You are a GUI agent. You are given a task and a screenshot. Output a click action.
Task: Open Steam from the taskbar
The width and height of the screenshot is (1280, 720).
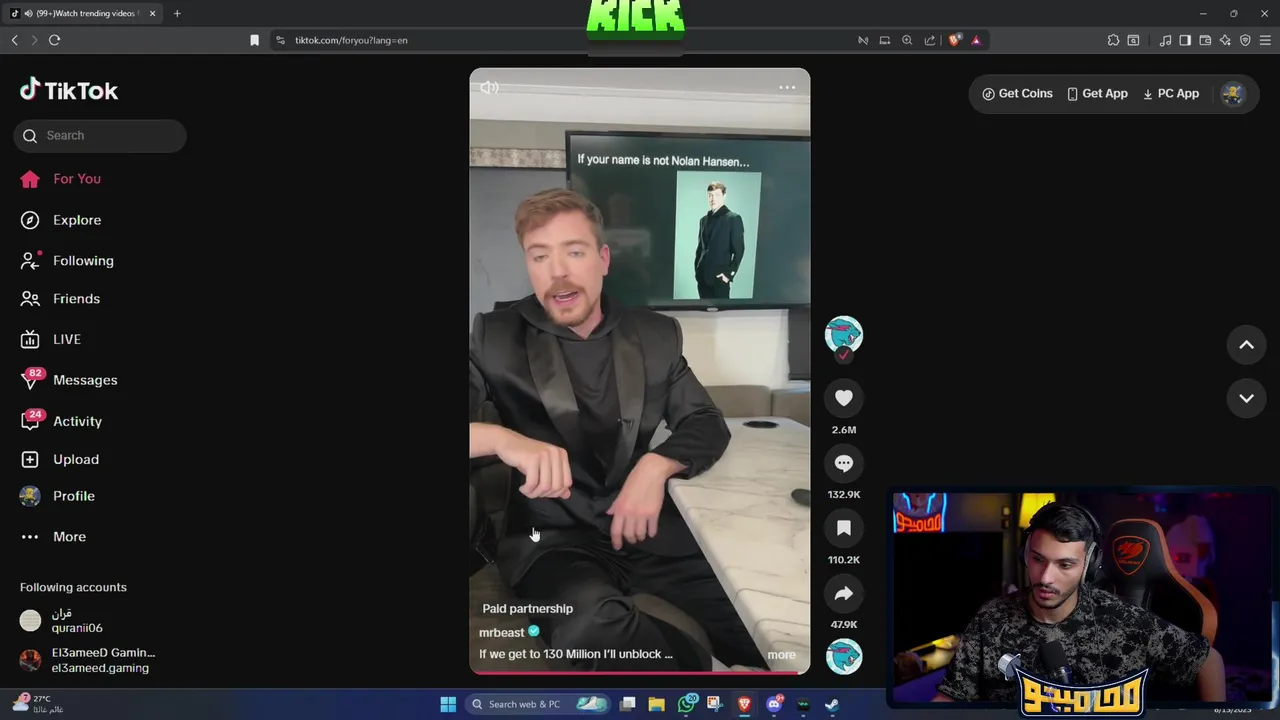[831, 704]
